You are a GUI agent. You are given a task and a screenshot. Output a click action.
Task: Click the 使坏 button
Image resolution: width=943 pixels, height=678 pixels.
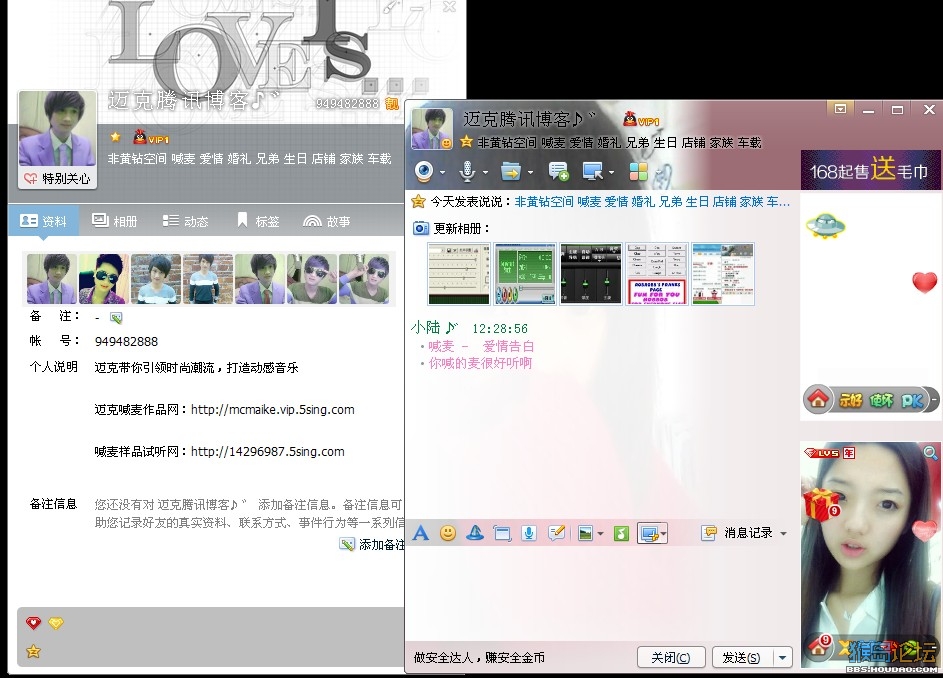(x=881, y=400)
